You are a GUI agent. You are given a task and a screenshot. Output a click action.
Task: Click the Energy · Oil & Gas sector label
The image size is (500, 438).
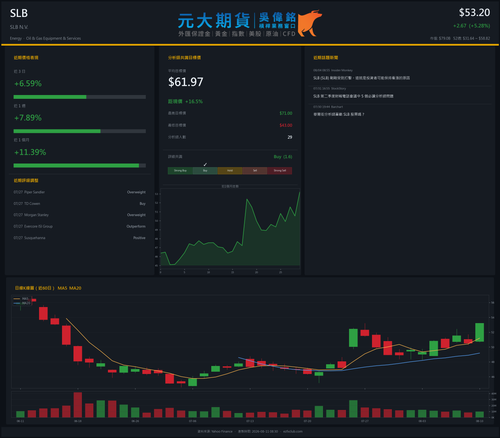[x=45, y=38]
